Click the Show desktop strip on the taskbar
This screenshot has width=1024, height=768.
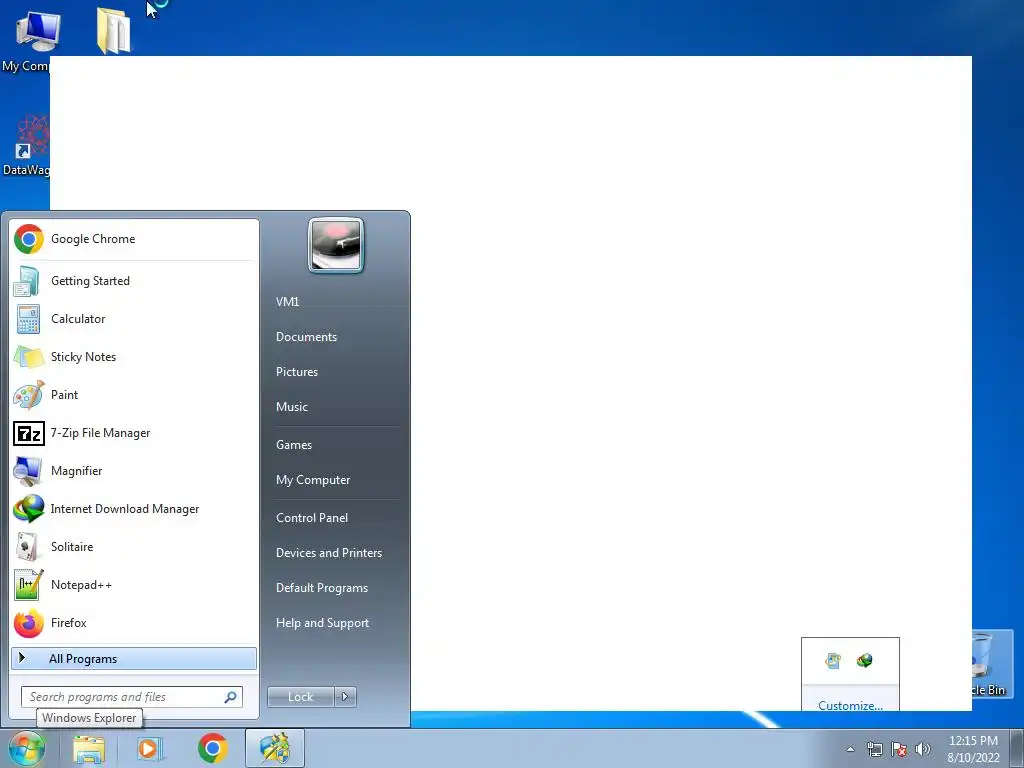1018,748
